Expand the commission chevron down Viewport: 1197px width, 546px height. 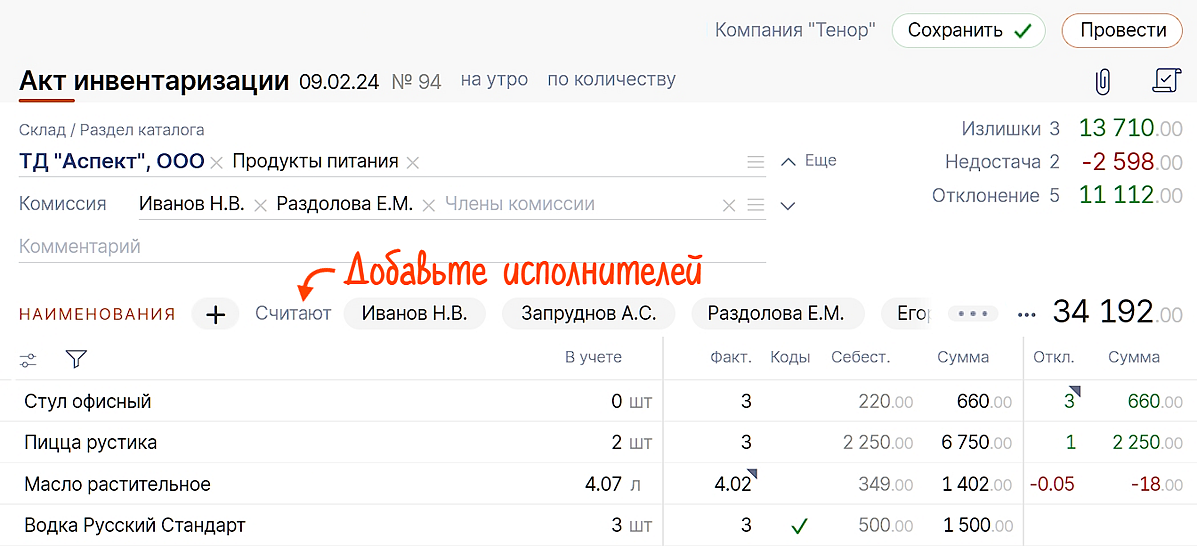(x=788, y=206)
